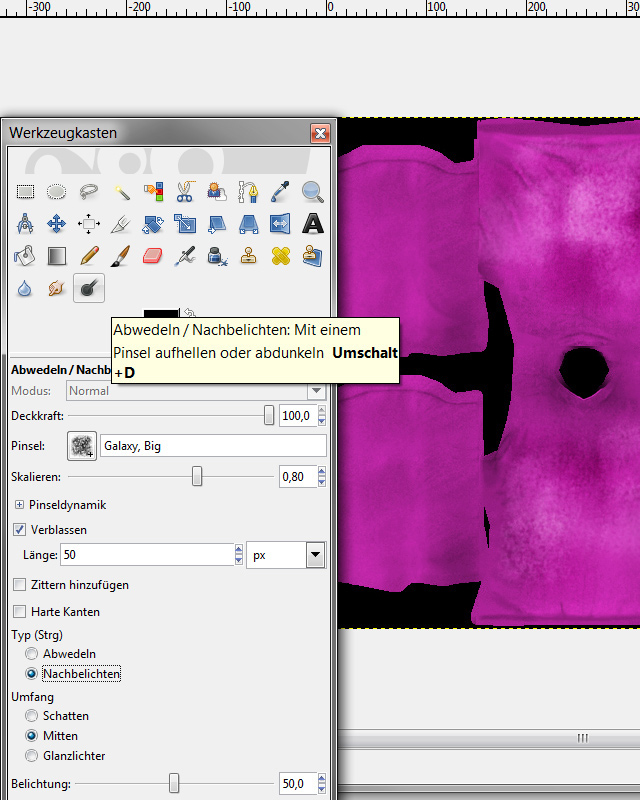This screenshot has width=640, height=800.
Task: Select the Measure compass tool
Action: click(x=25, y=224)
